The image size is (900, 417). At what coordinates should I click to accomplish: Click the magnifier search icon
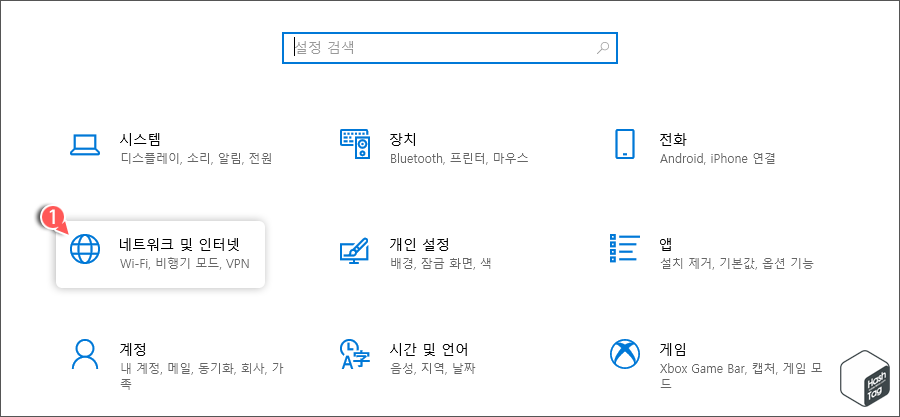[603, 48]
